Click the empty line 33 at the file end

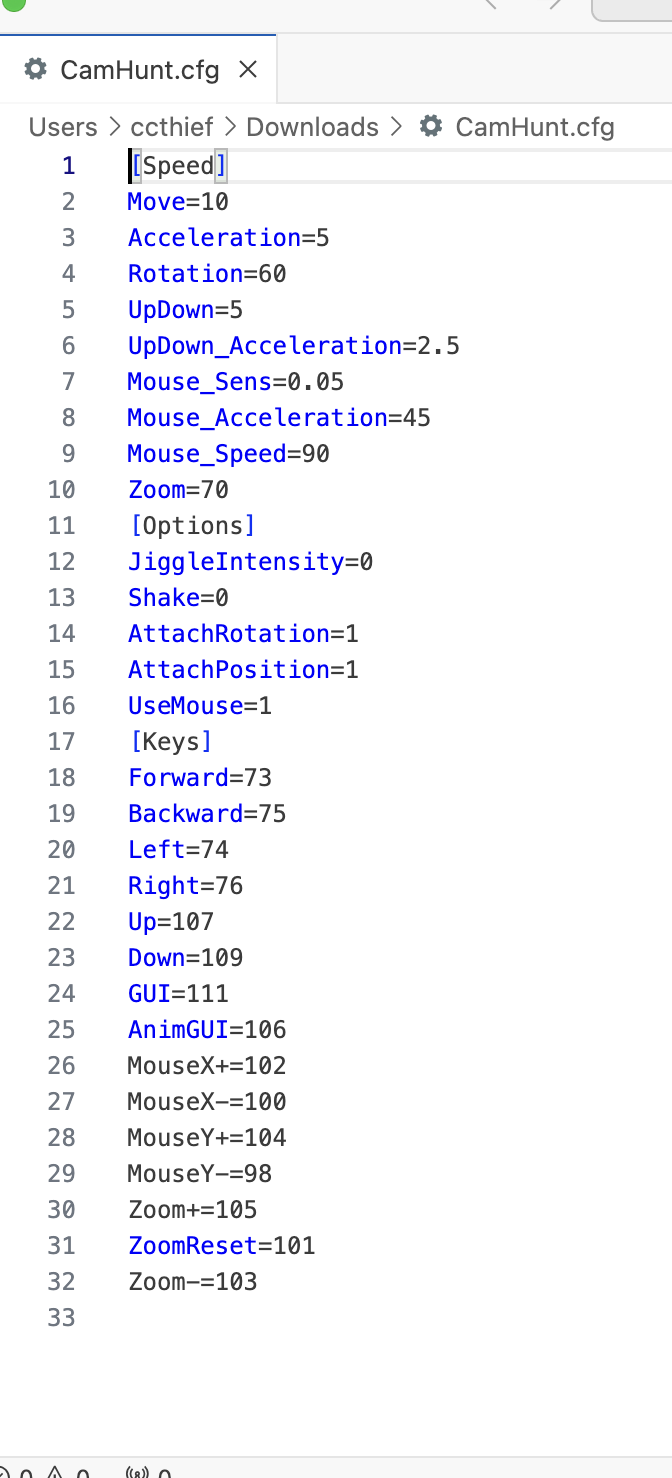coord(300,1318)
